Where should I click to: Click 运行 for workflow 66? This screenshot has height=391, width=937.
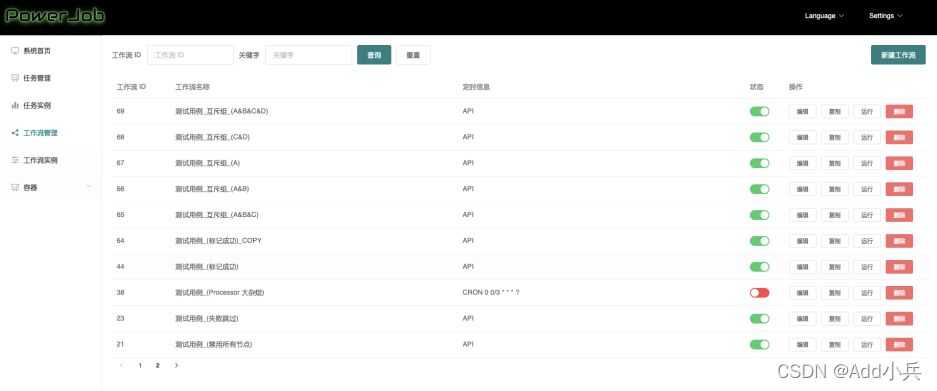point(867,189)
